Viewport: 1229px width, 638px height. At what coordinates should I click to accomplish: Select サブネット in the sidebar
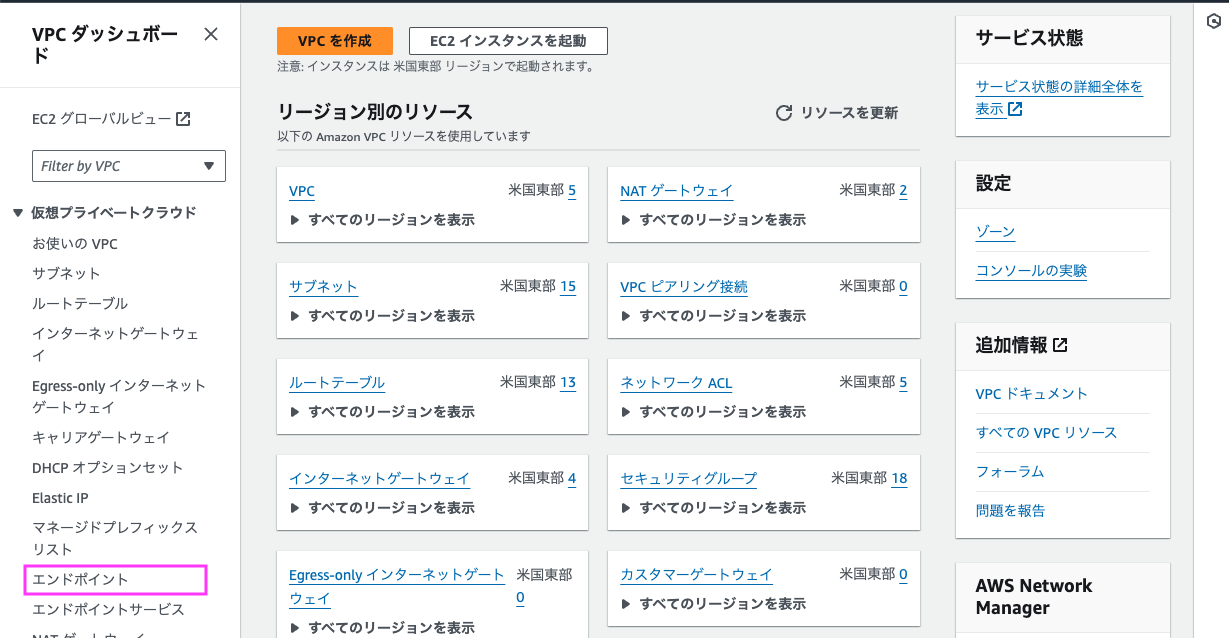[x=66, y=273]
